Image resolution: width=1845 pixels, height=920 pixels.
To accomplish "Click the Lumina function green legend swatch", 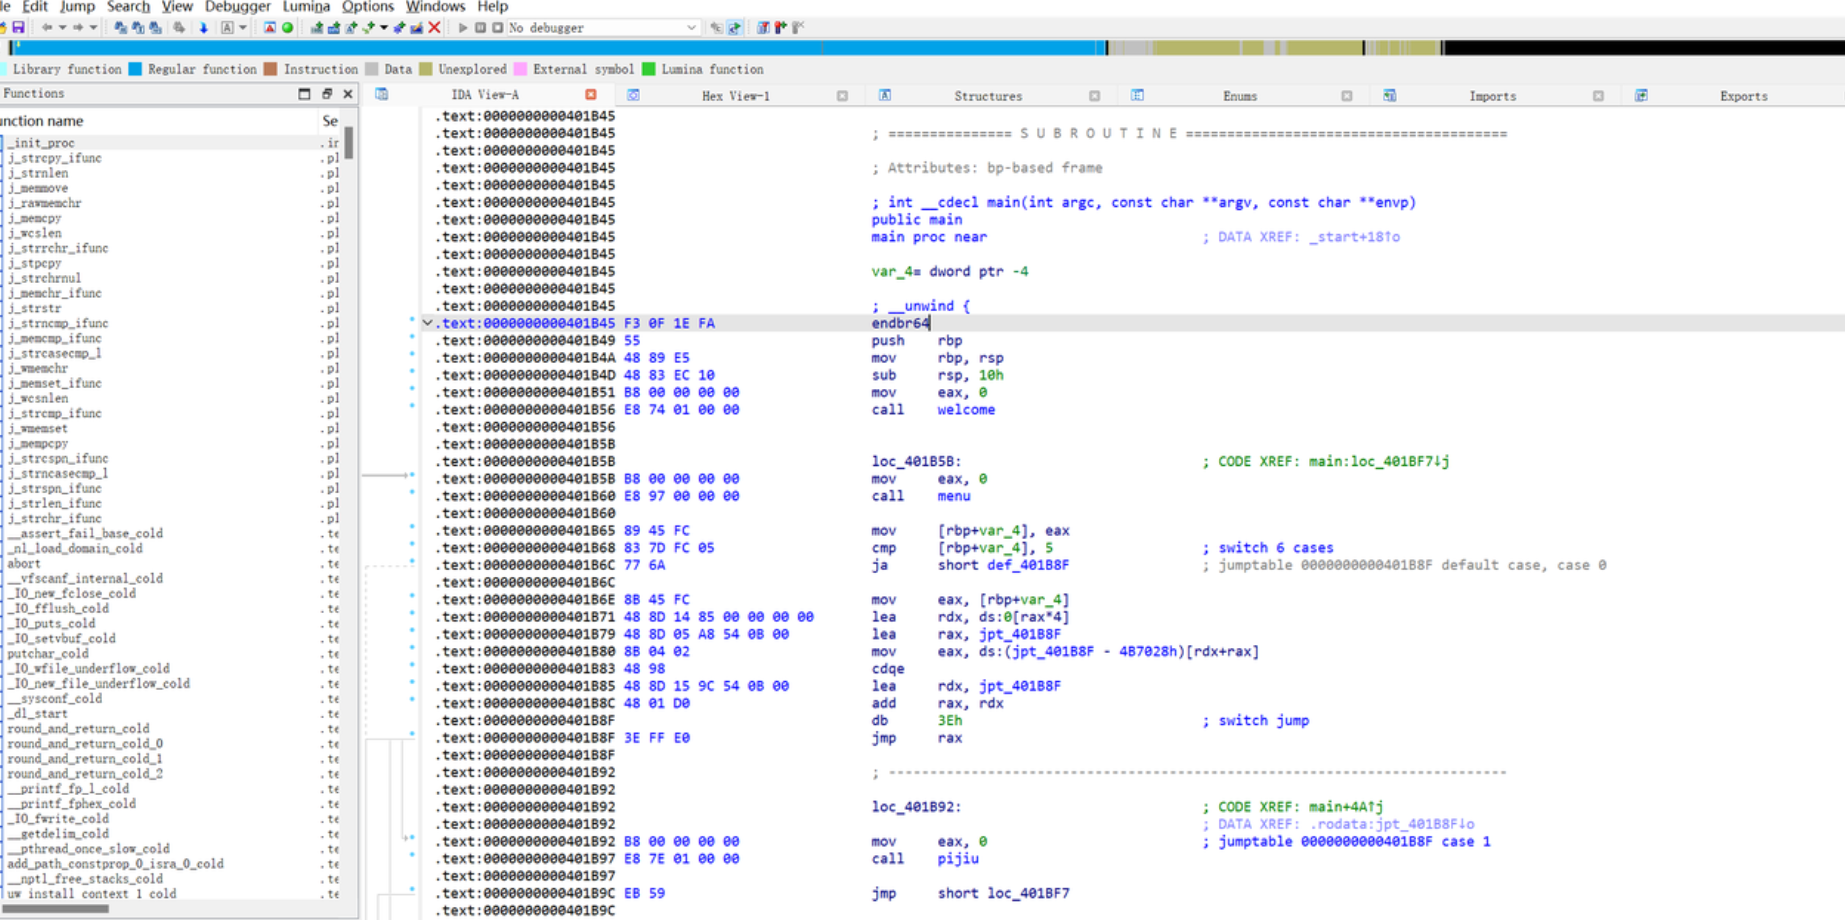I will (648, 69).
